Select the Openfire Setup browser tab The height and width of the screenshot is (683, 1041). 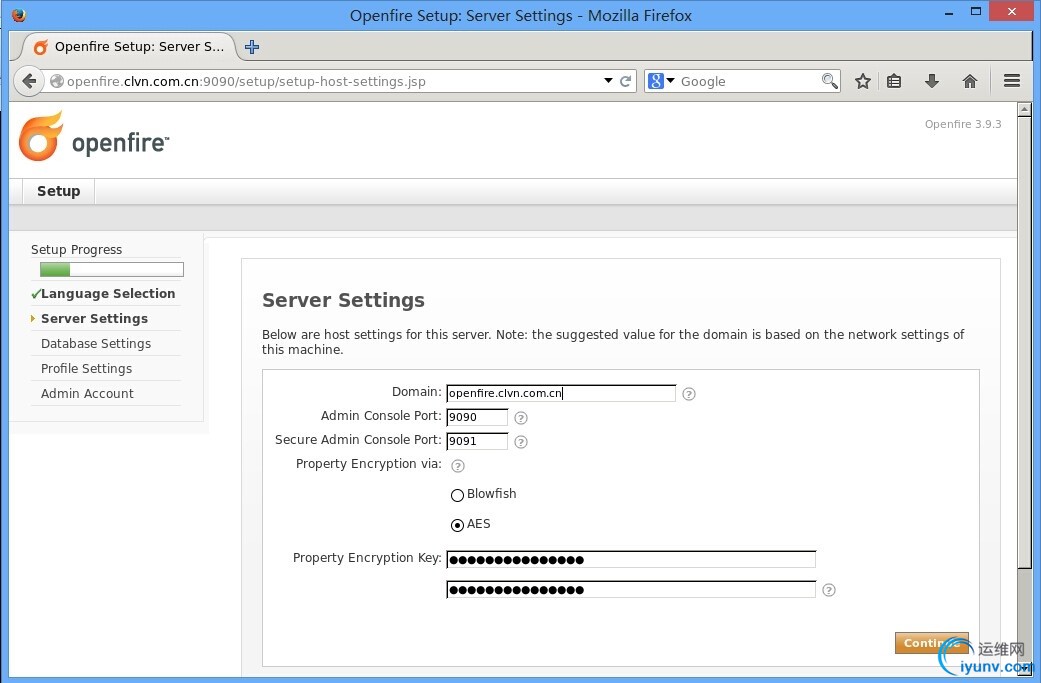[x=129, y=46]
